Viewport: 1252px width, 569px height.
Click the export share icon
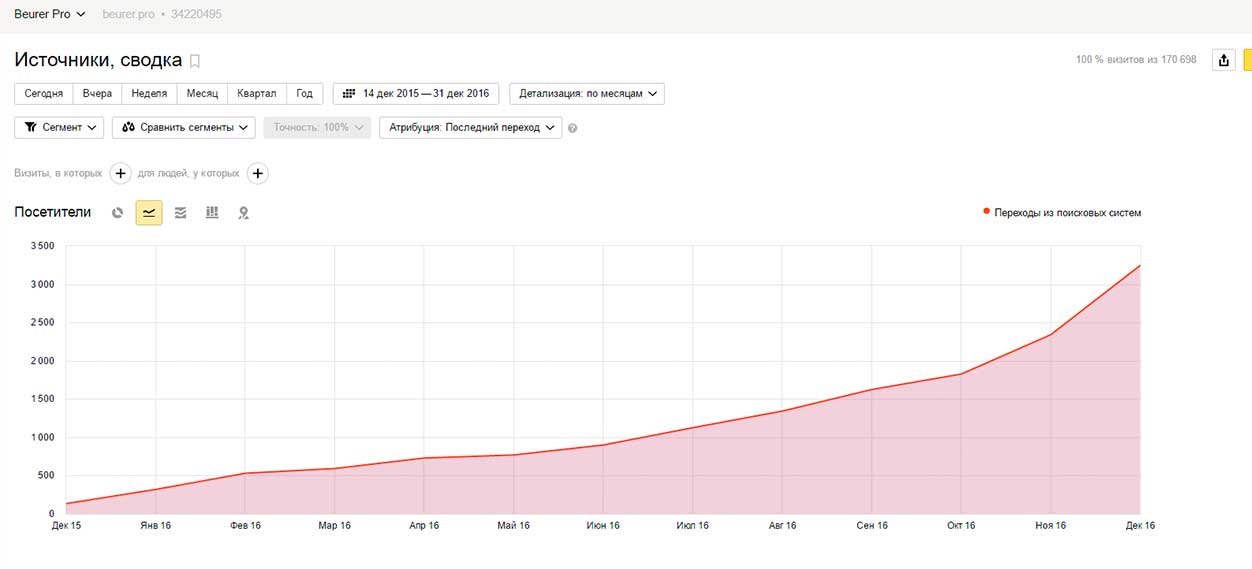pos(1224,60)
